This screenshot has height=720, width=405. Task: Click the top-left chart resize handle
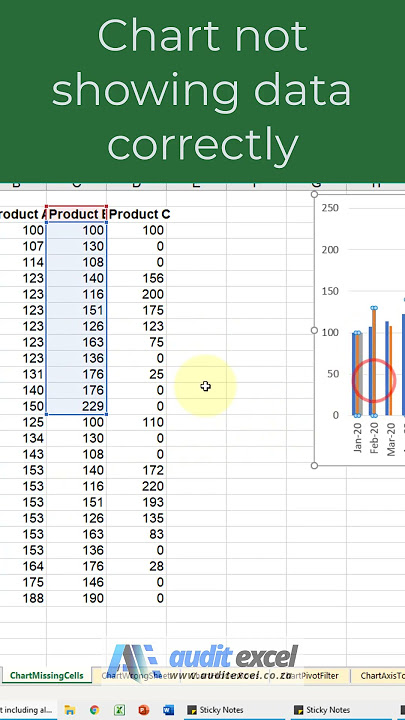coord(315,195)
